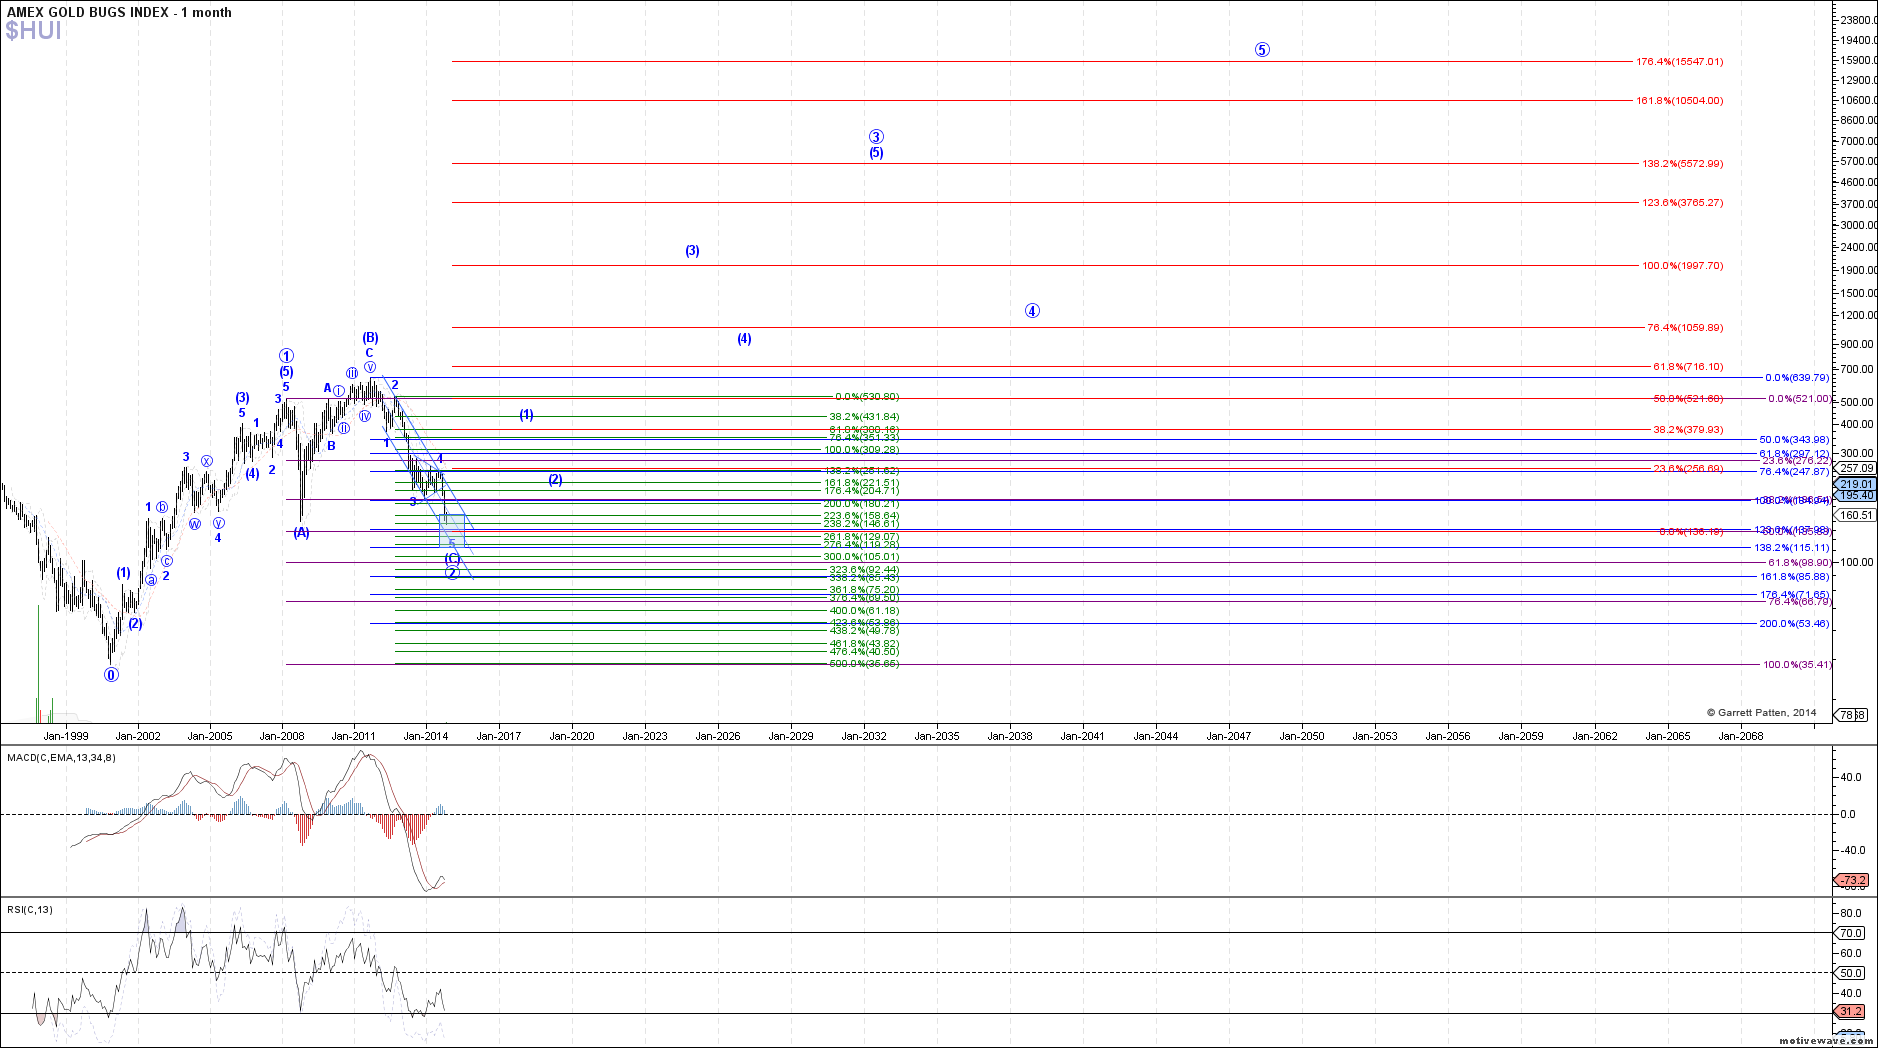The image size is (1878, 1048).
Task: Click the 257.09 price axis tag
Action: tap(1856, 468)
